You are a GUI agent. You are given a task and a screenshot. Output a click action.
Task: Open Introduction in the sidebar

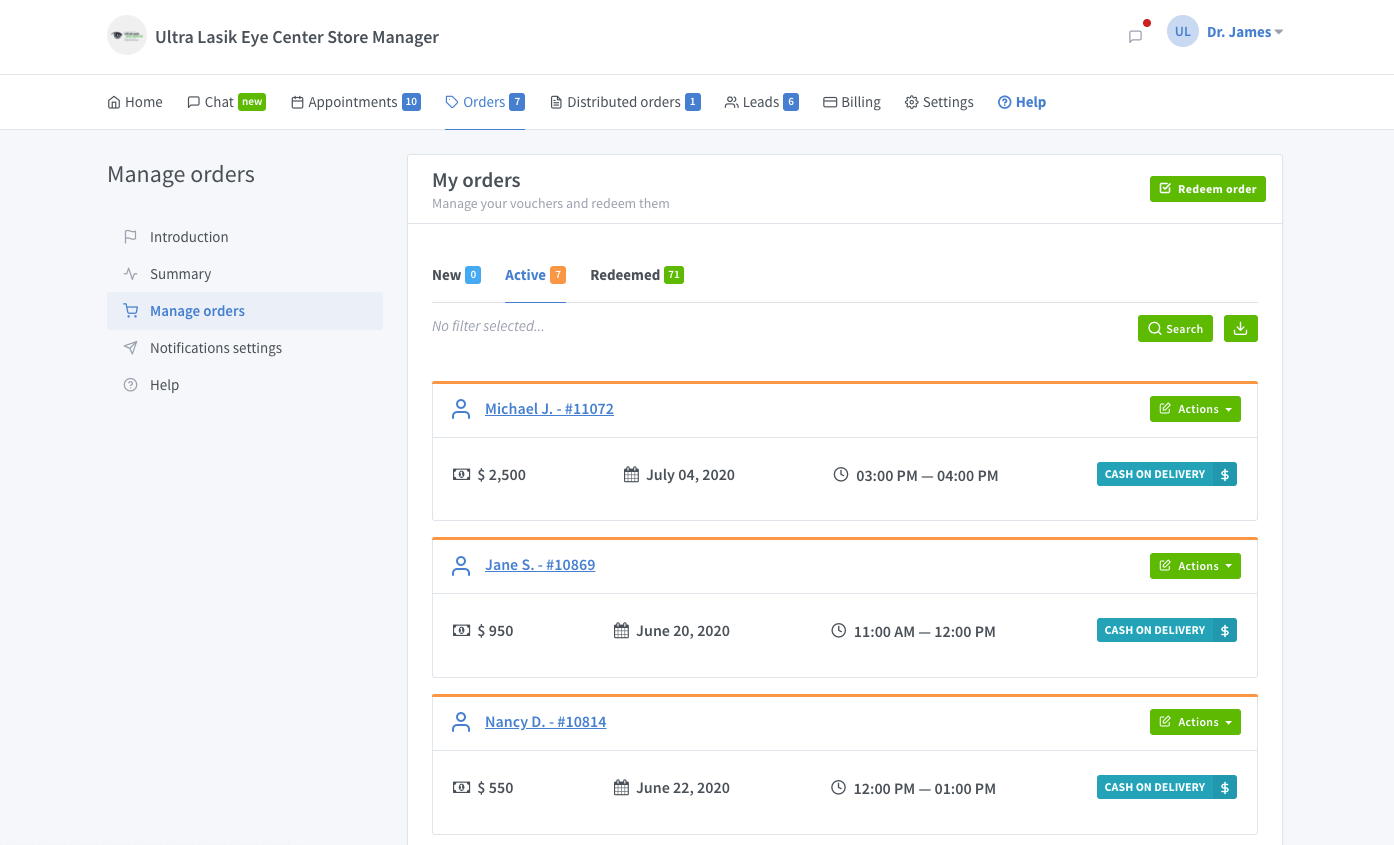[x=245, y=237]
